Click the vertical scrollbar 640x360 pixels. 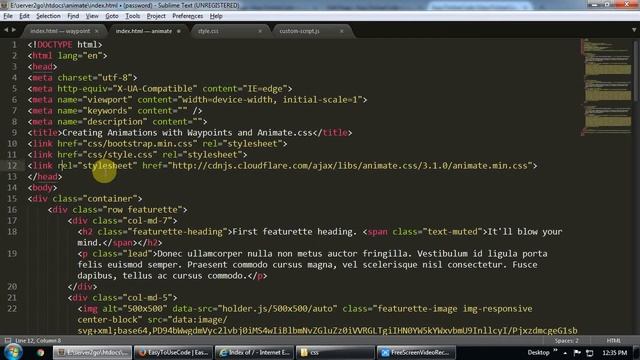point(636,70)
